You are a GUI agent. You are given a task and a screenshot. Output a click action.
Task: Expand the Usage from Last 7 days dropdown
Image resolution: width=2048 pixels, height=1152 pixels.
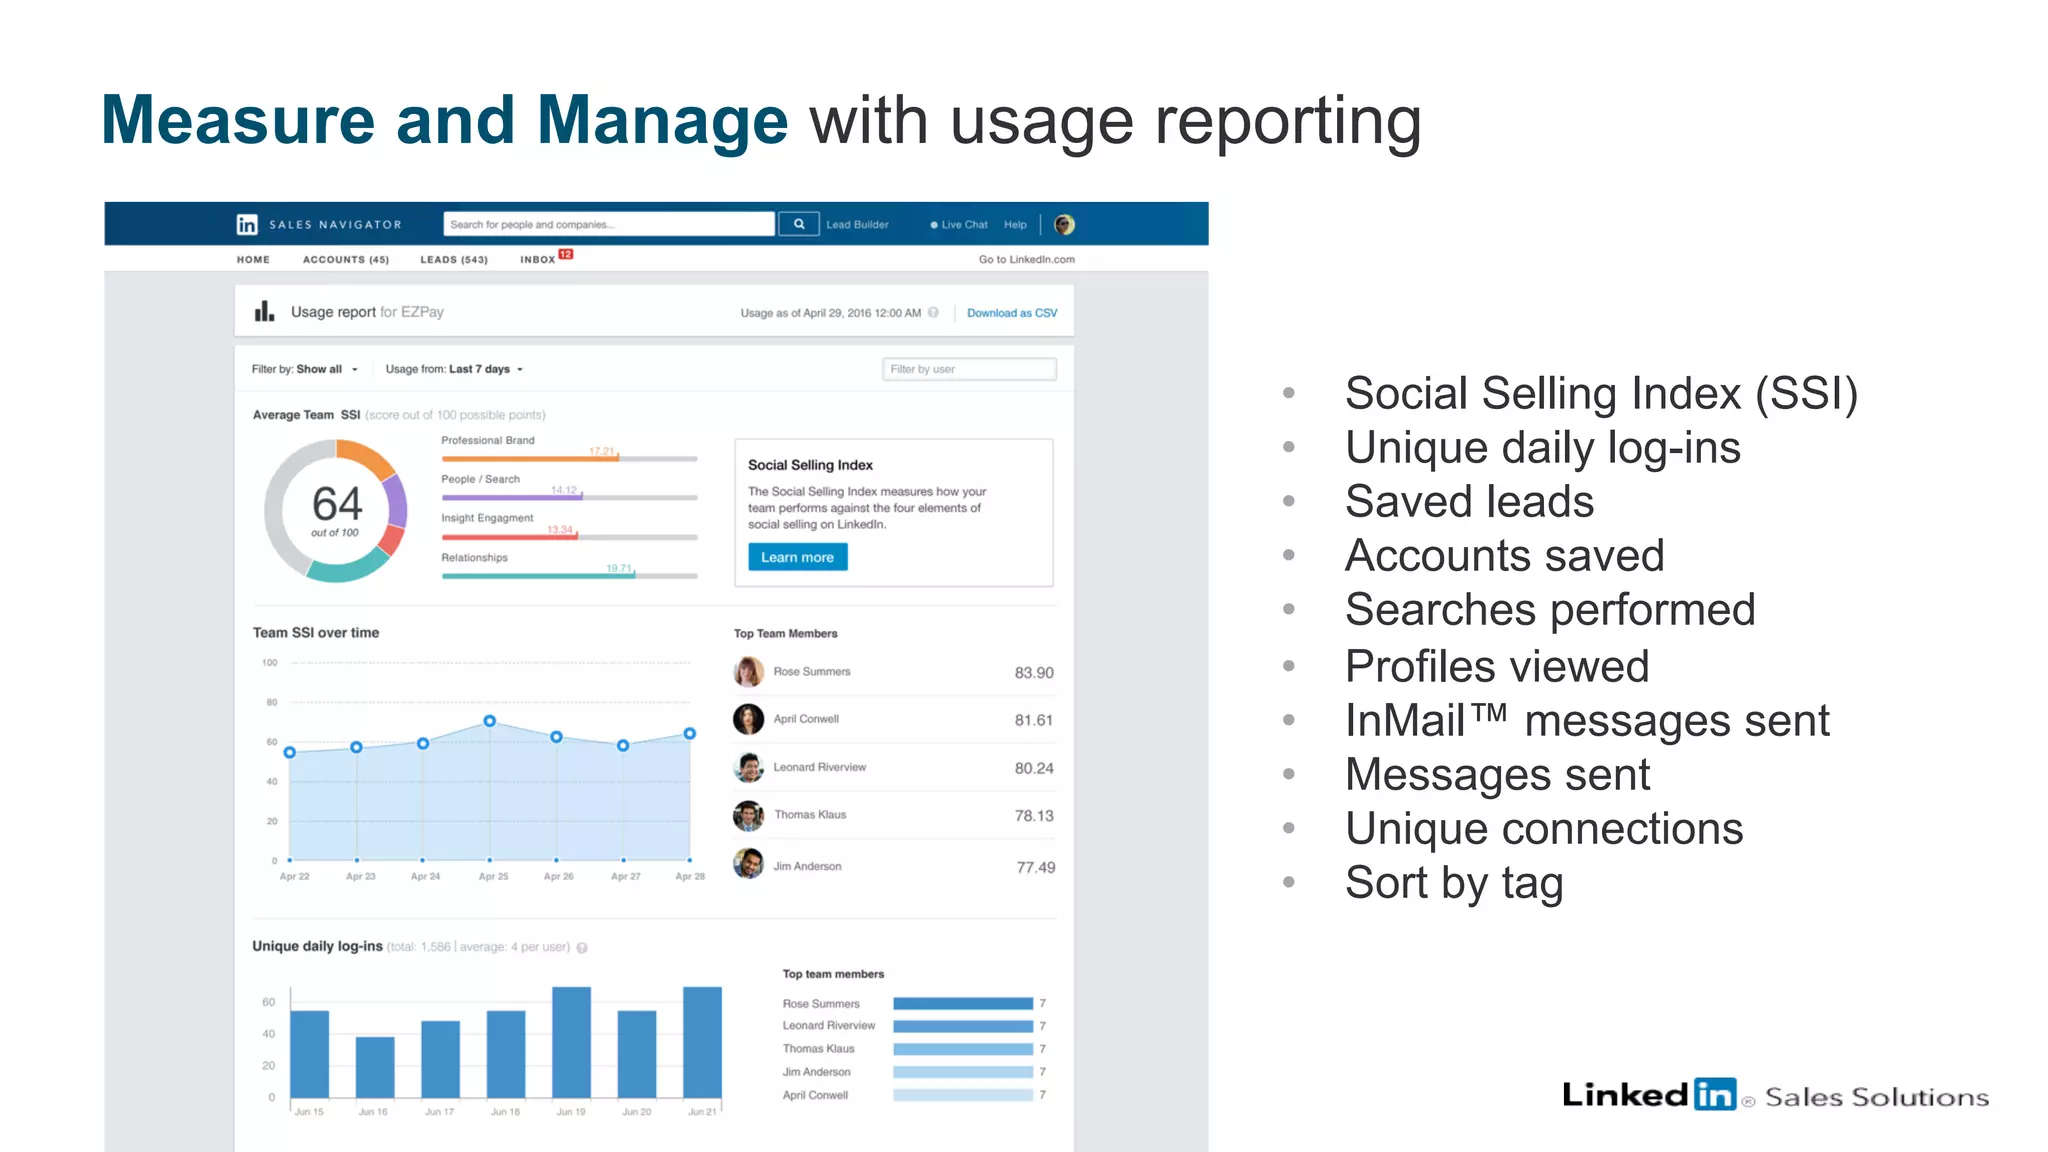455,369
